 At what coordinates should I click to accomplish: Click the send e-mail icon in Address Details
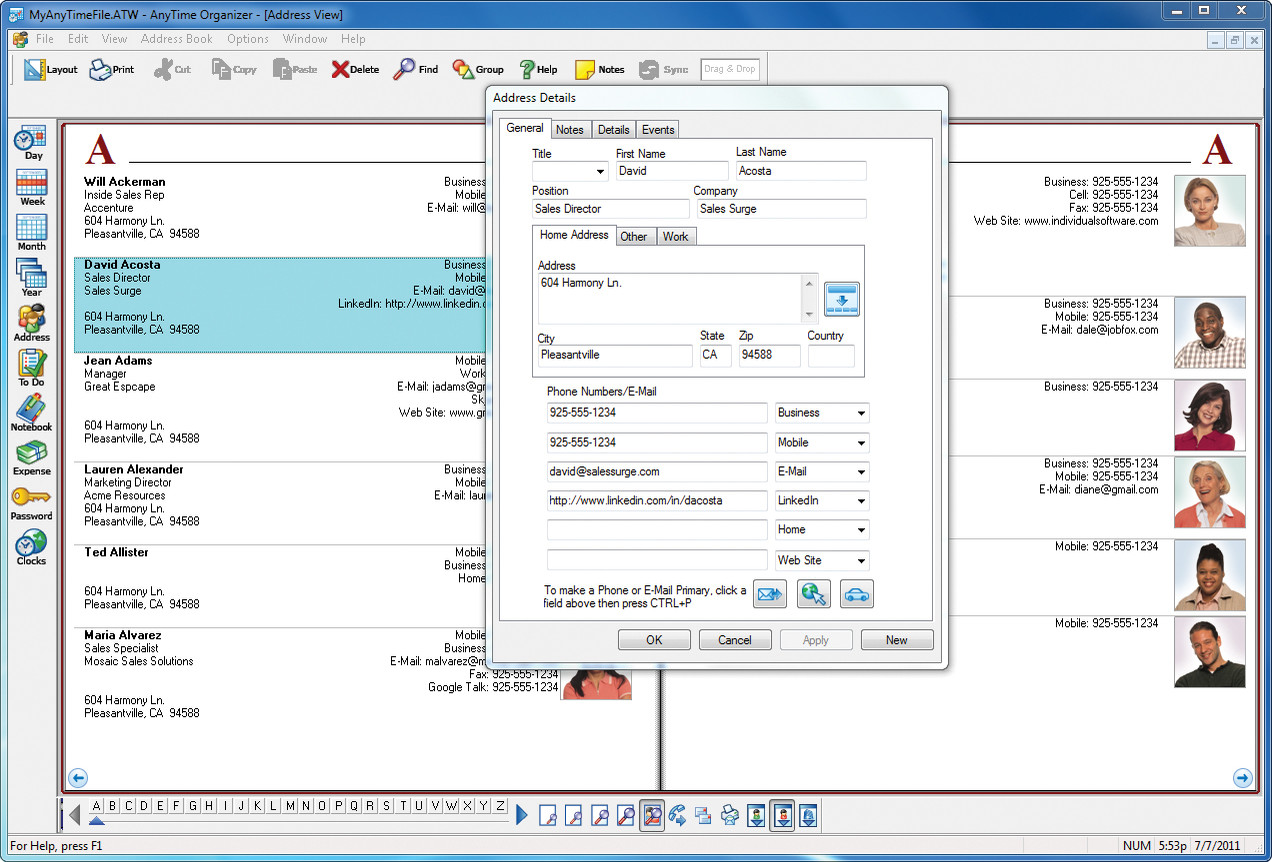(x=769, y=594)
